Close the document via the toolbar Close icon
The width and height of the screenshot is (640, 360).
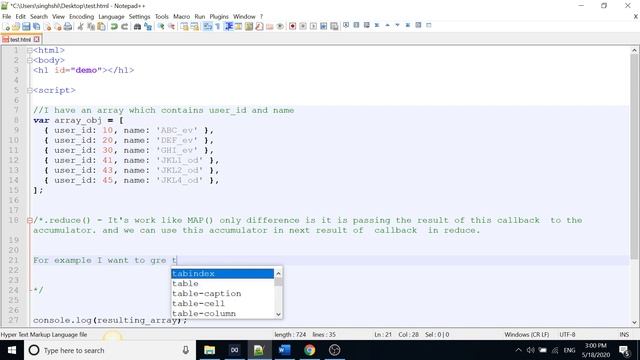coord(47,27)
